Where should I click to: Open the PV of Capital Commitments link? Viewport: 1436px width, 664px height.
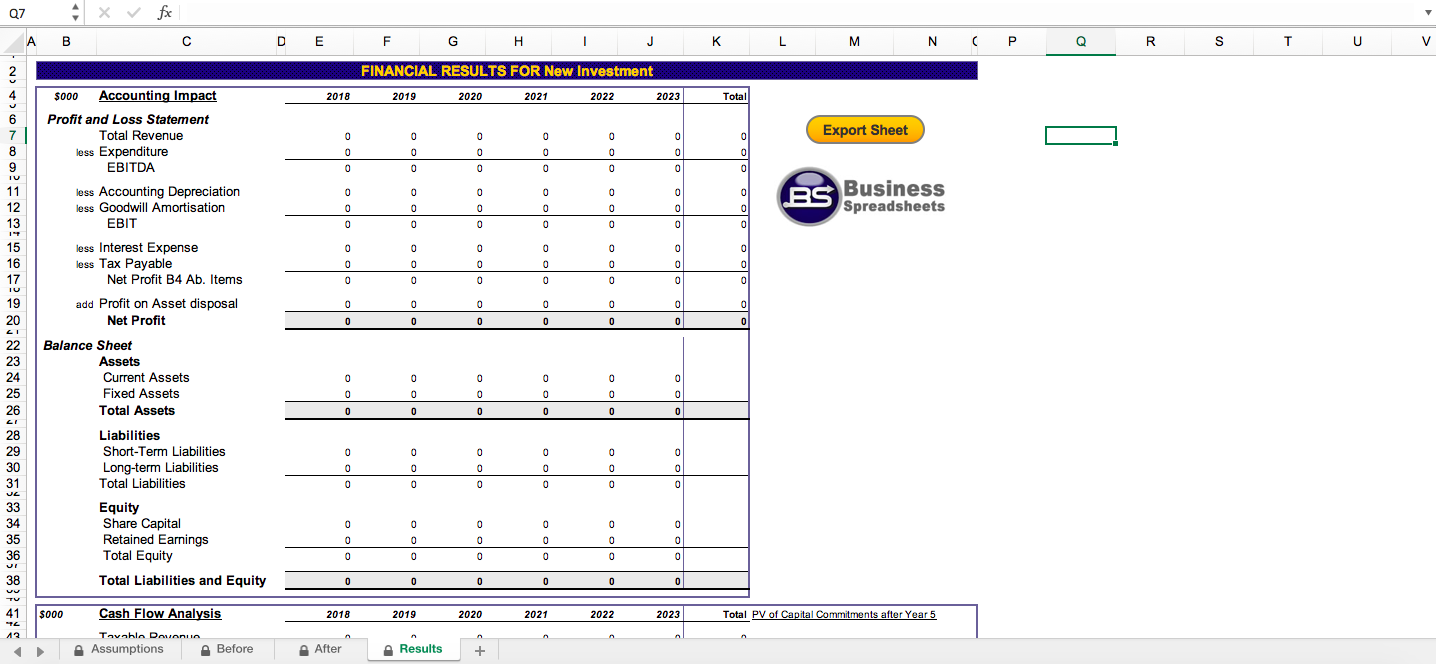[843, 613]
